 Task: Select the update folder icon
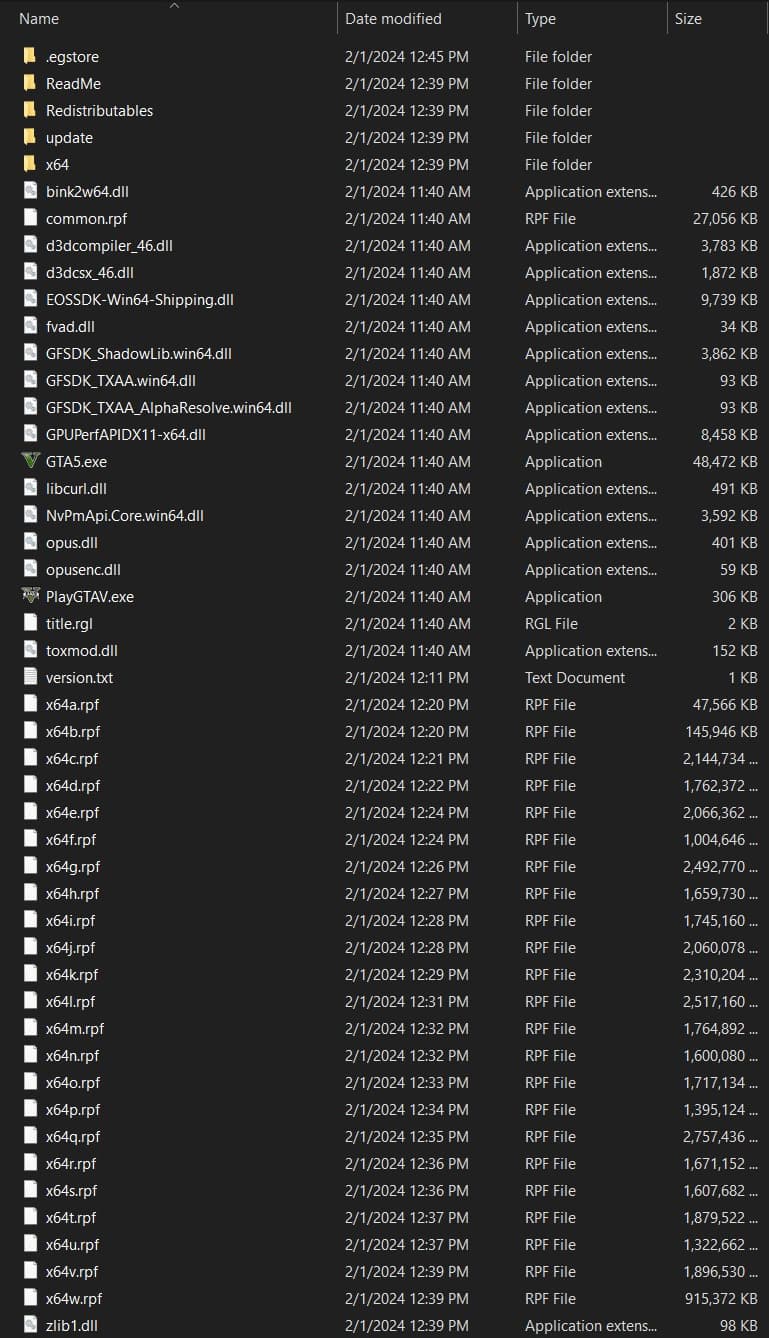coord(30,137)
